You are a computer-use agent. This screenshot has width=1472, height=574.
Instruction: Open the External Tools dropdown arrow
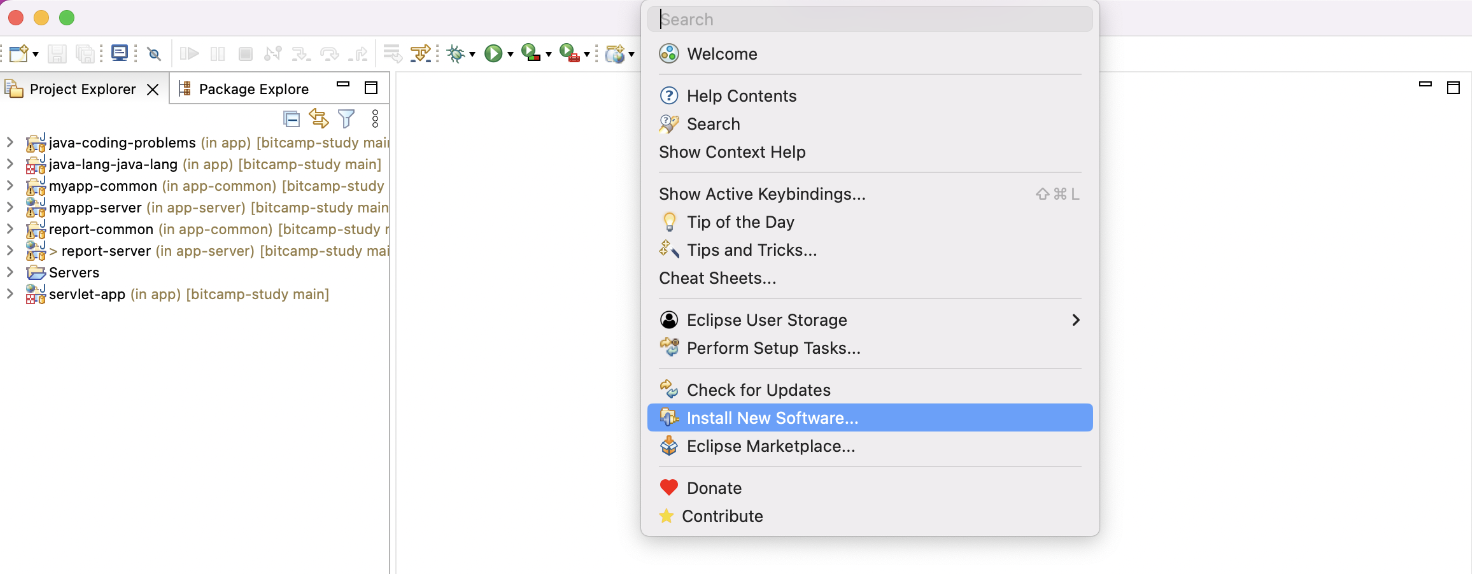click(x=587, y=54)
